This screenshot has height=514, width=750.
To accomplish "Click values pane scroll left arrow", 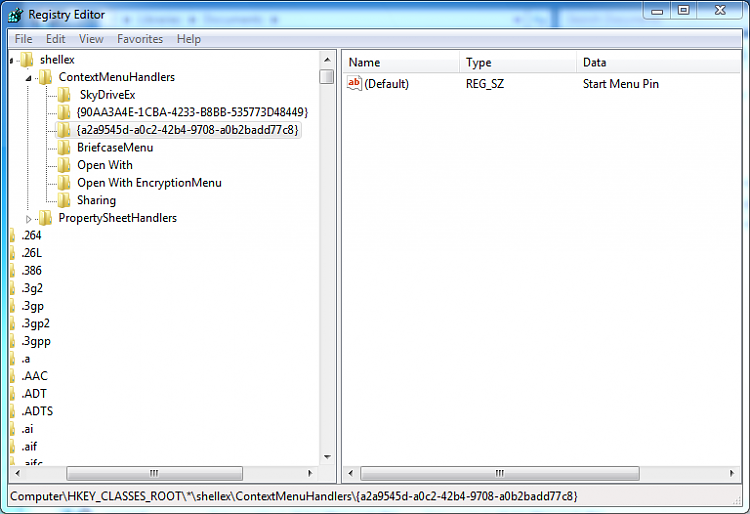I will 351,473.
